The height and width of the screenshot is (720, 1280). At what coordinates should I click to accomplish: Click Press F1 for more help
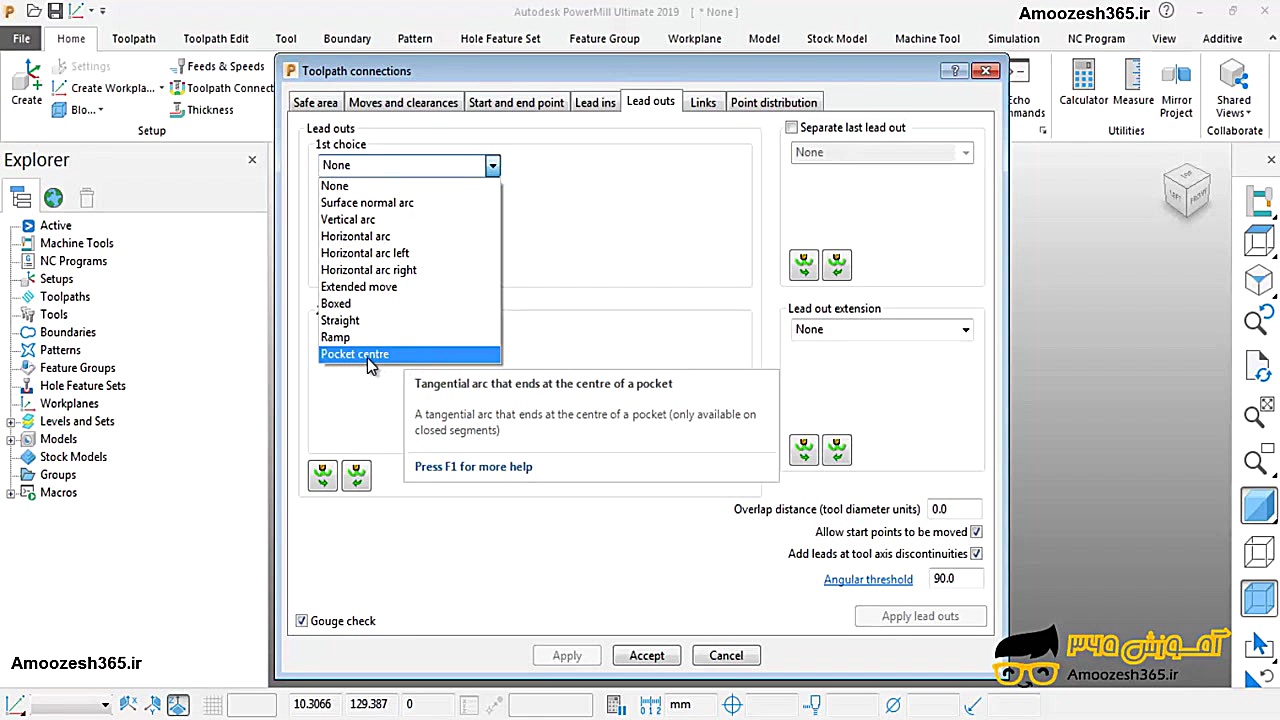473,467
